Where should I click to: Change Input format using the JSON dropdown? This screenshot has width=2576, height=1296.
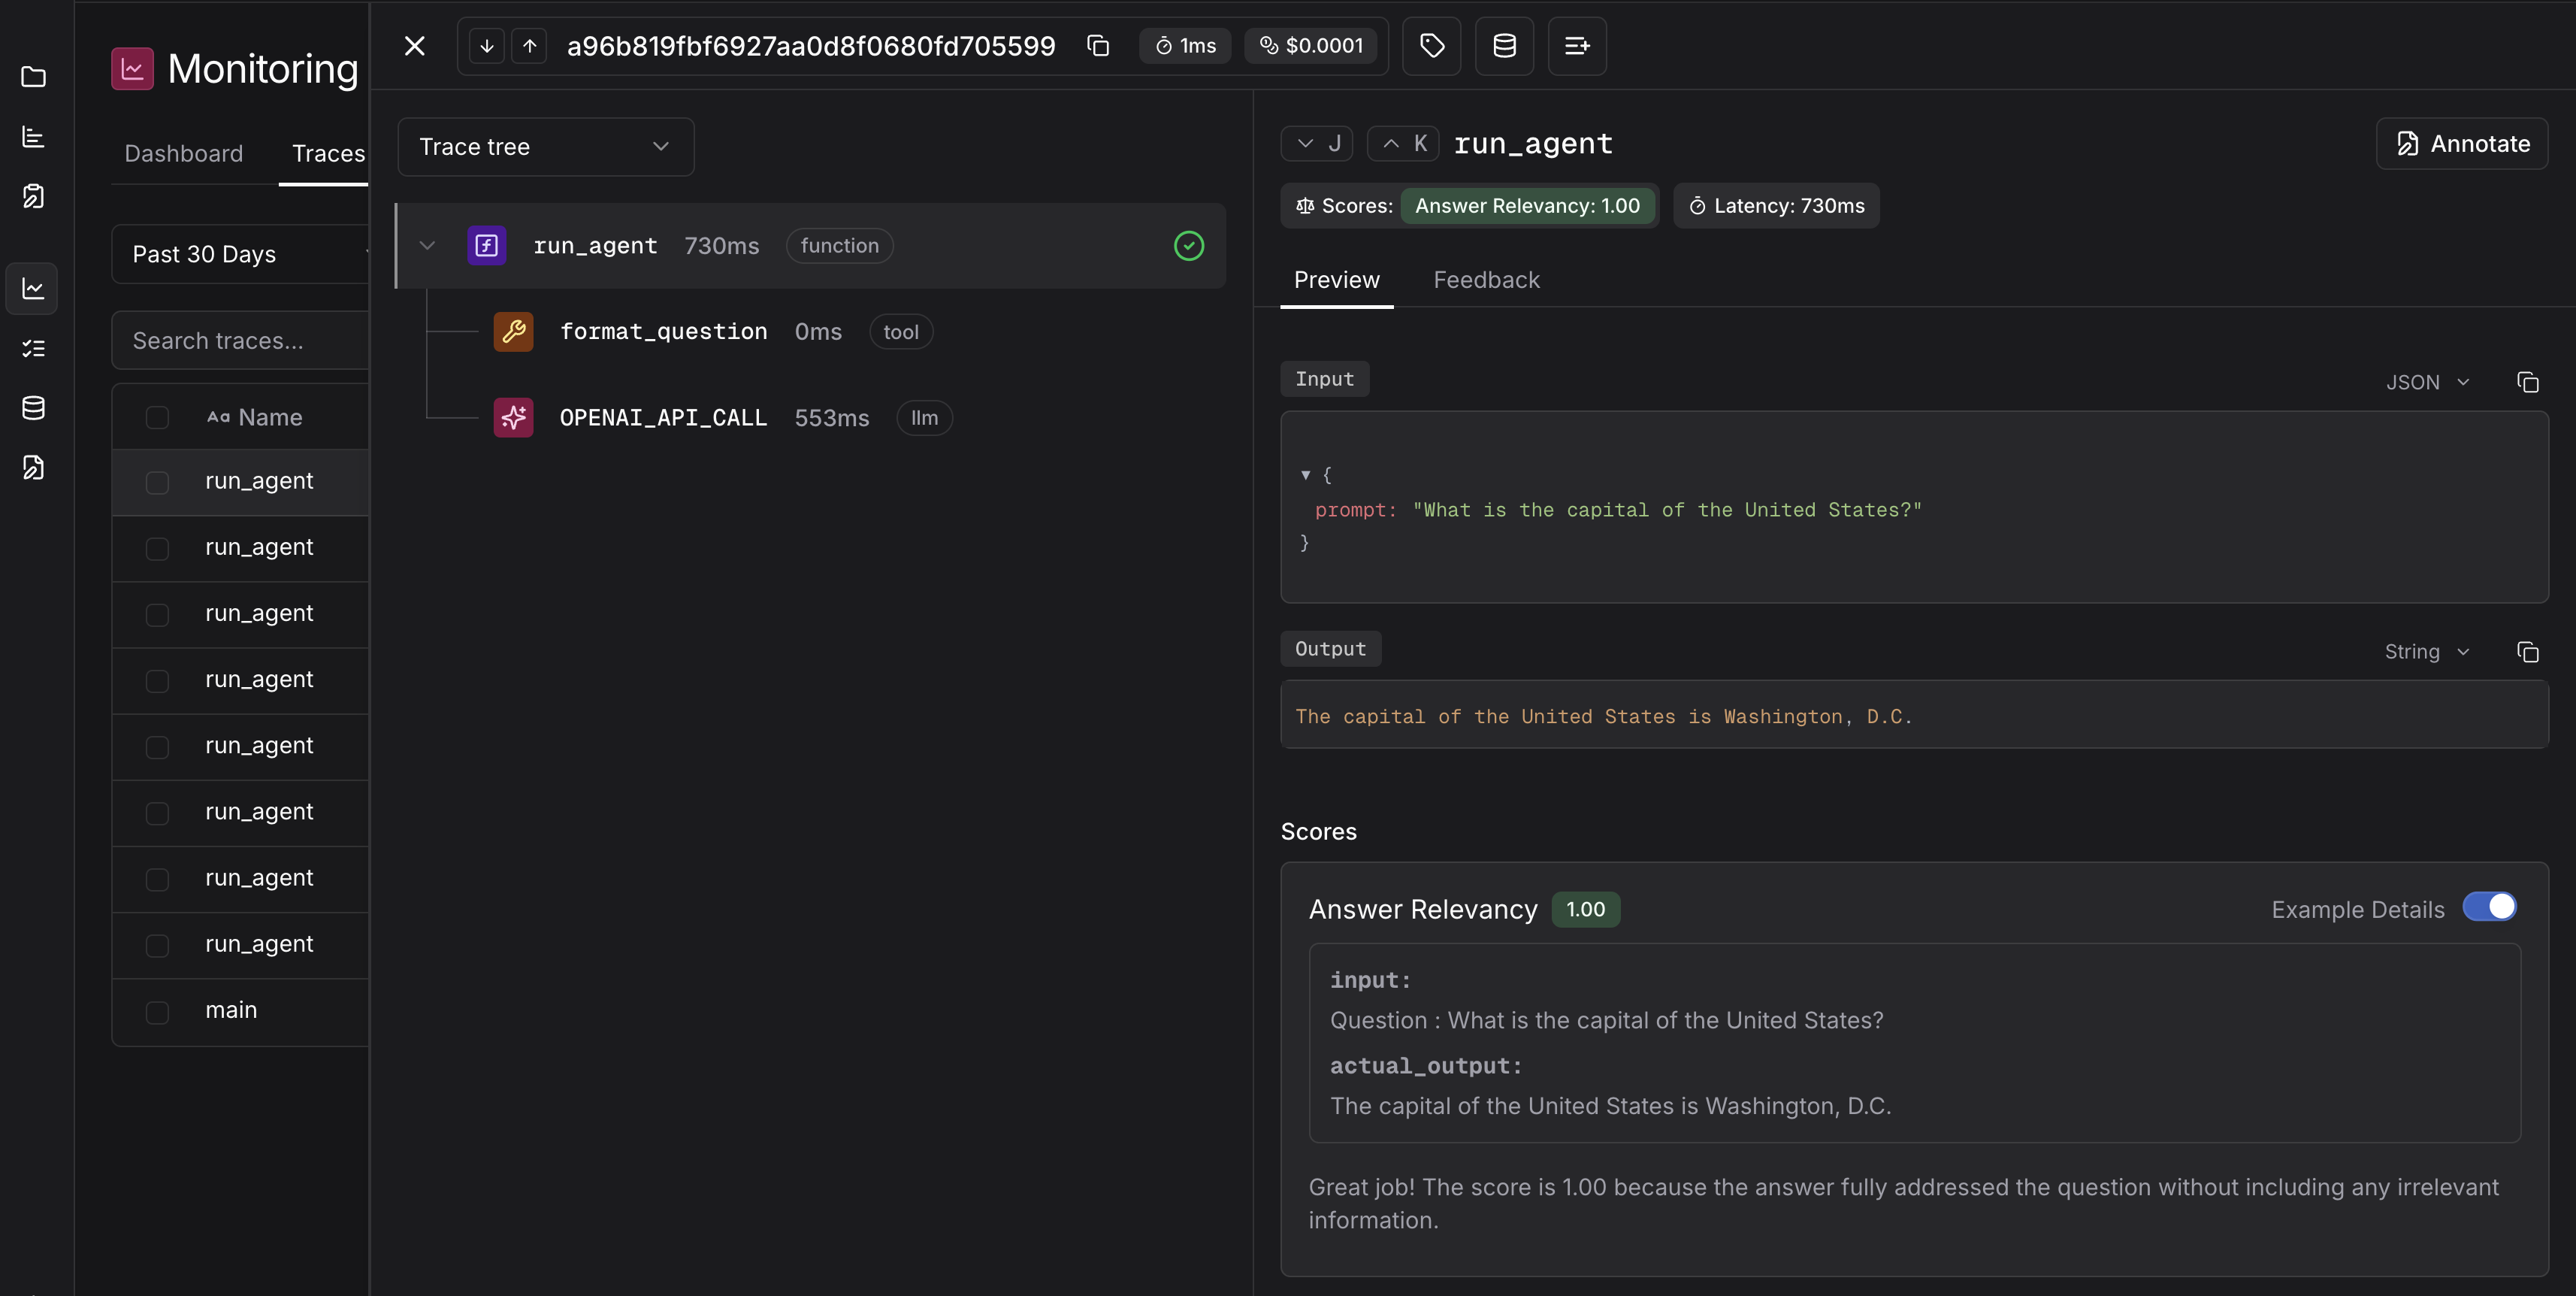[2427, 382]
